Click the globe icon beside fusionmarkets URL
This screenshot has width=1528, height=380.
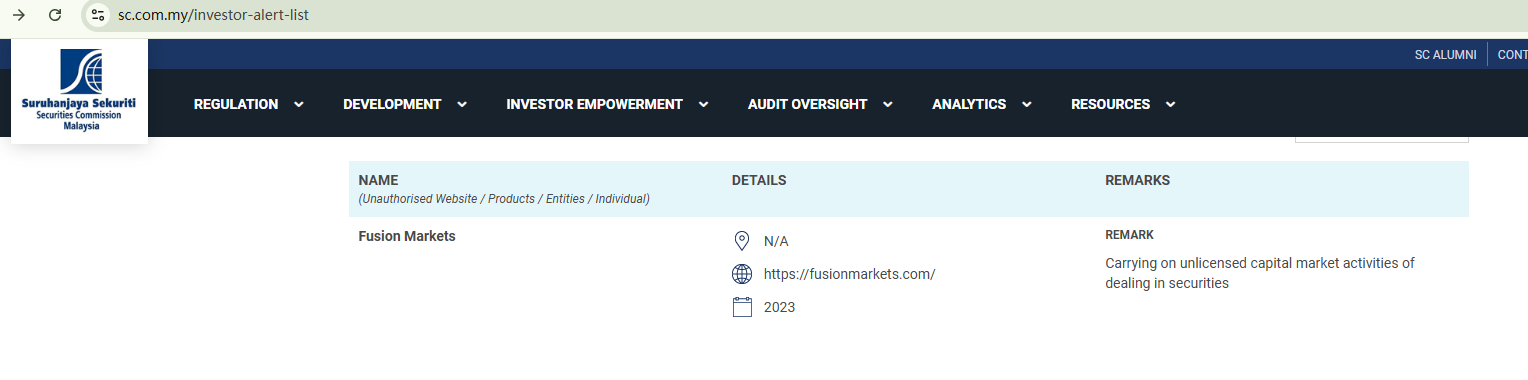[x=742, y=274]
